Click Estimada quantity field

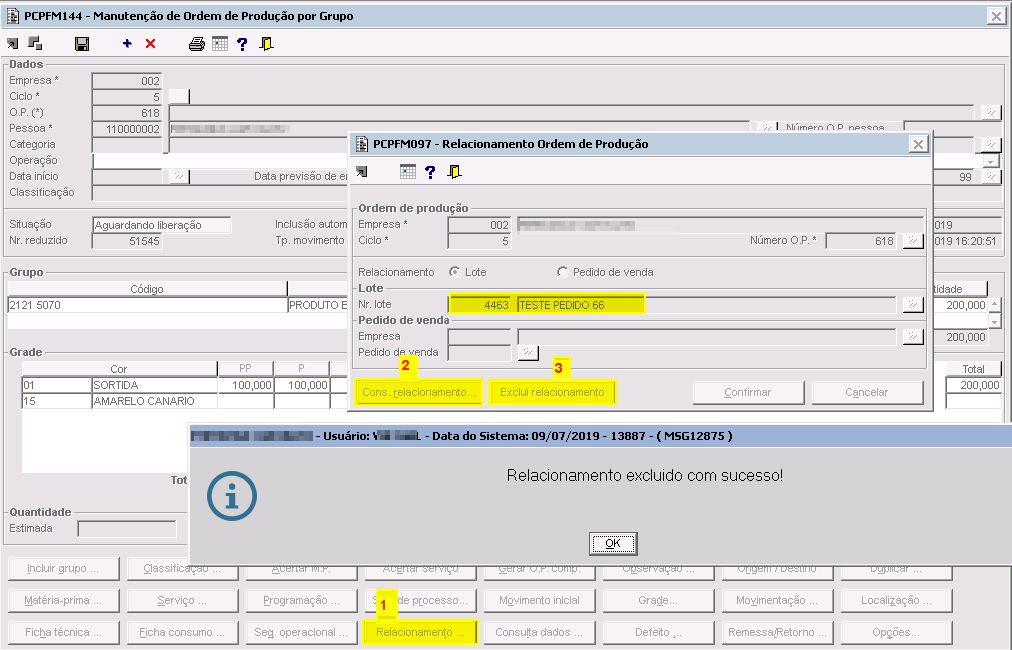click(x=126, y=529)
